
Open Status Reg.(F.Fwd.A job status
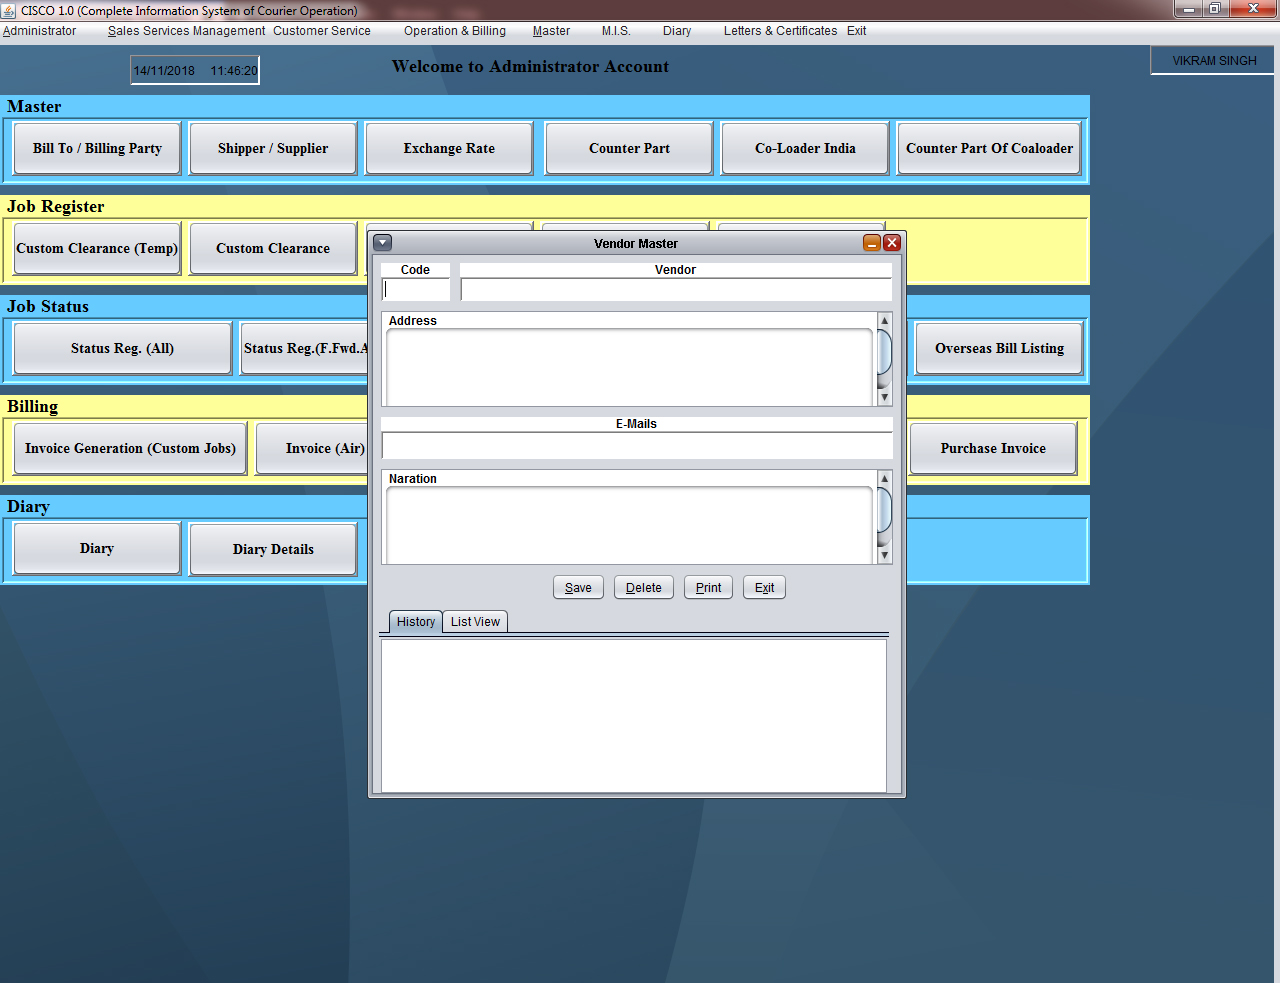tap(305, 348)
